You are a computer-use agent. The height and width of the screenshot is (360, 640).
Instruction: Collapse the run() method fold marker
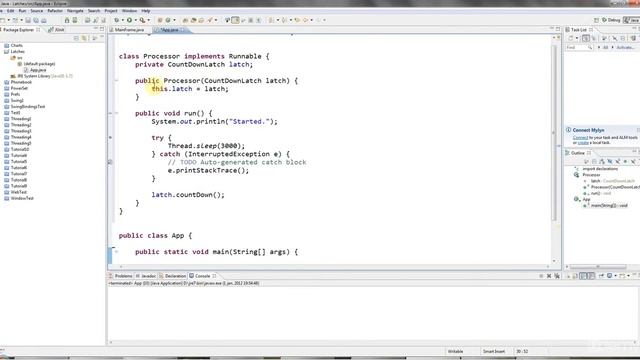click(x=116, y=113)
